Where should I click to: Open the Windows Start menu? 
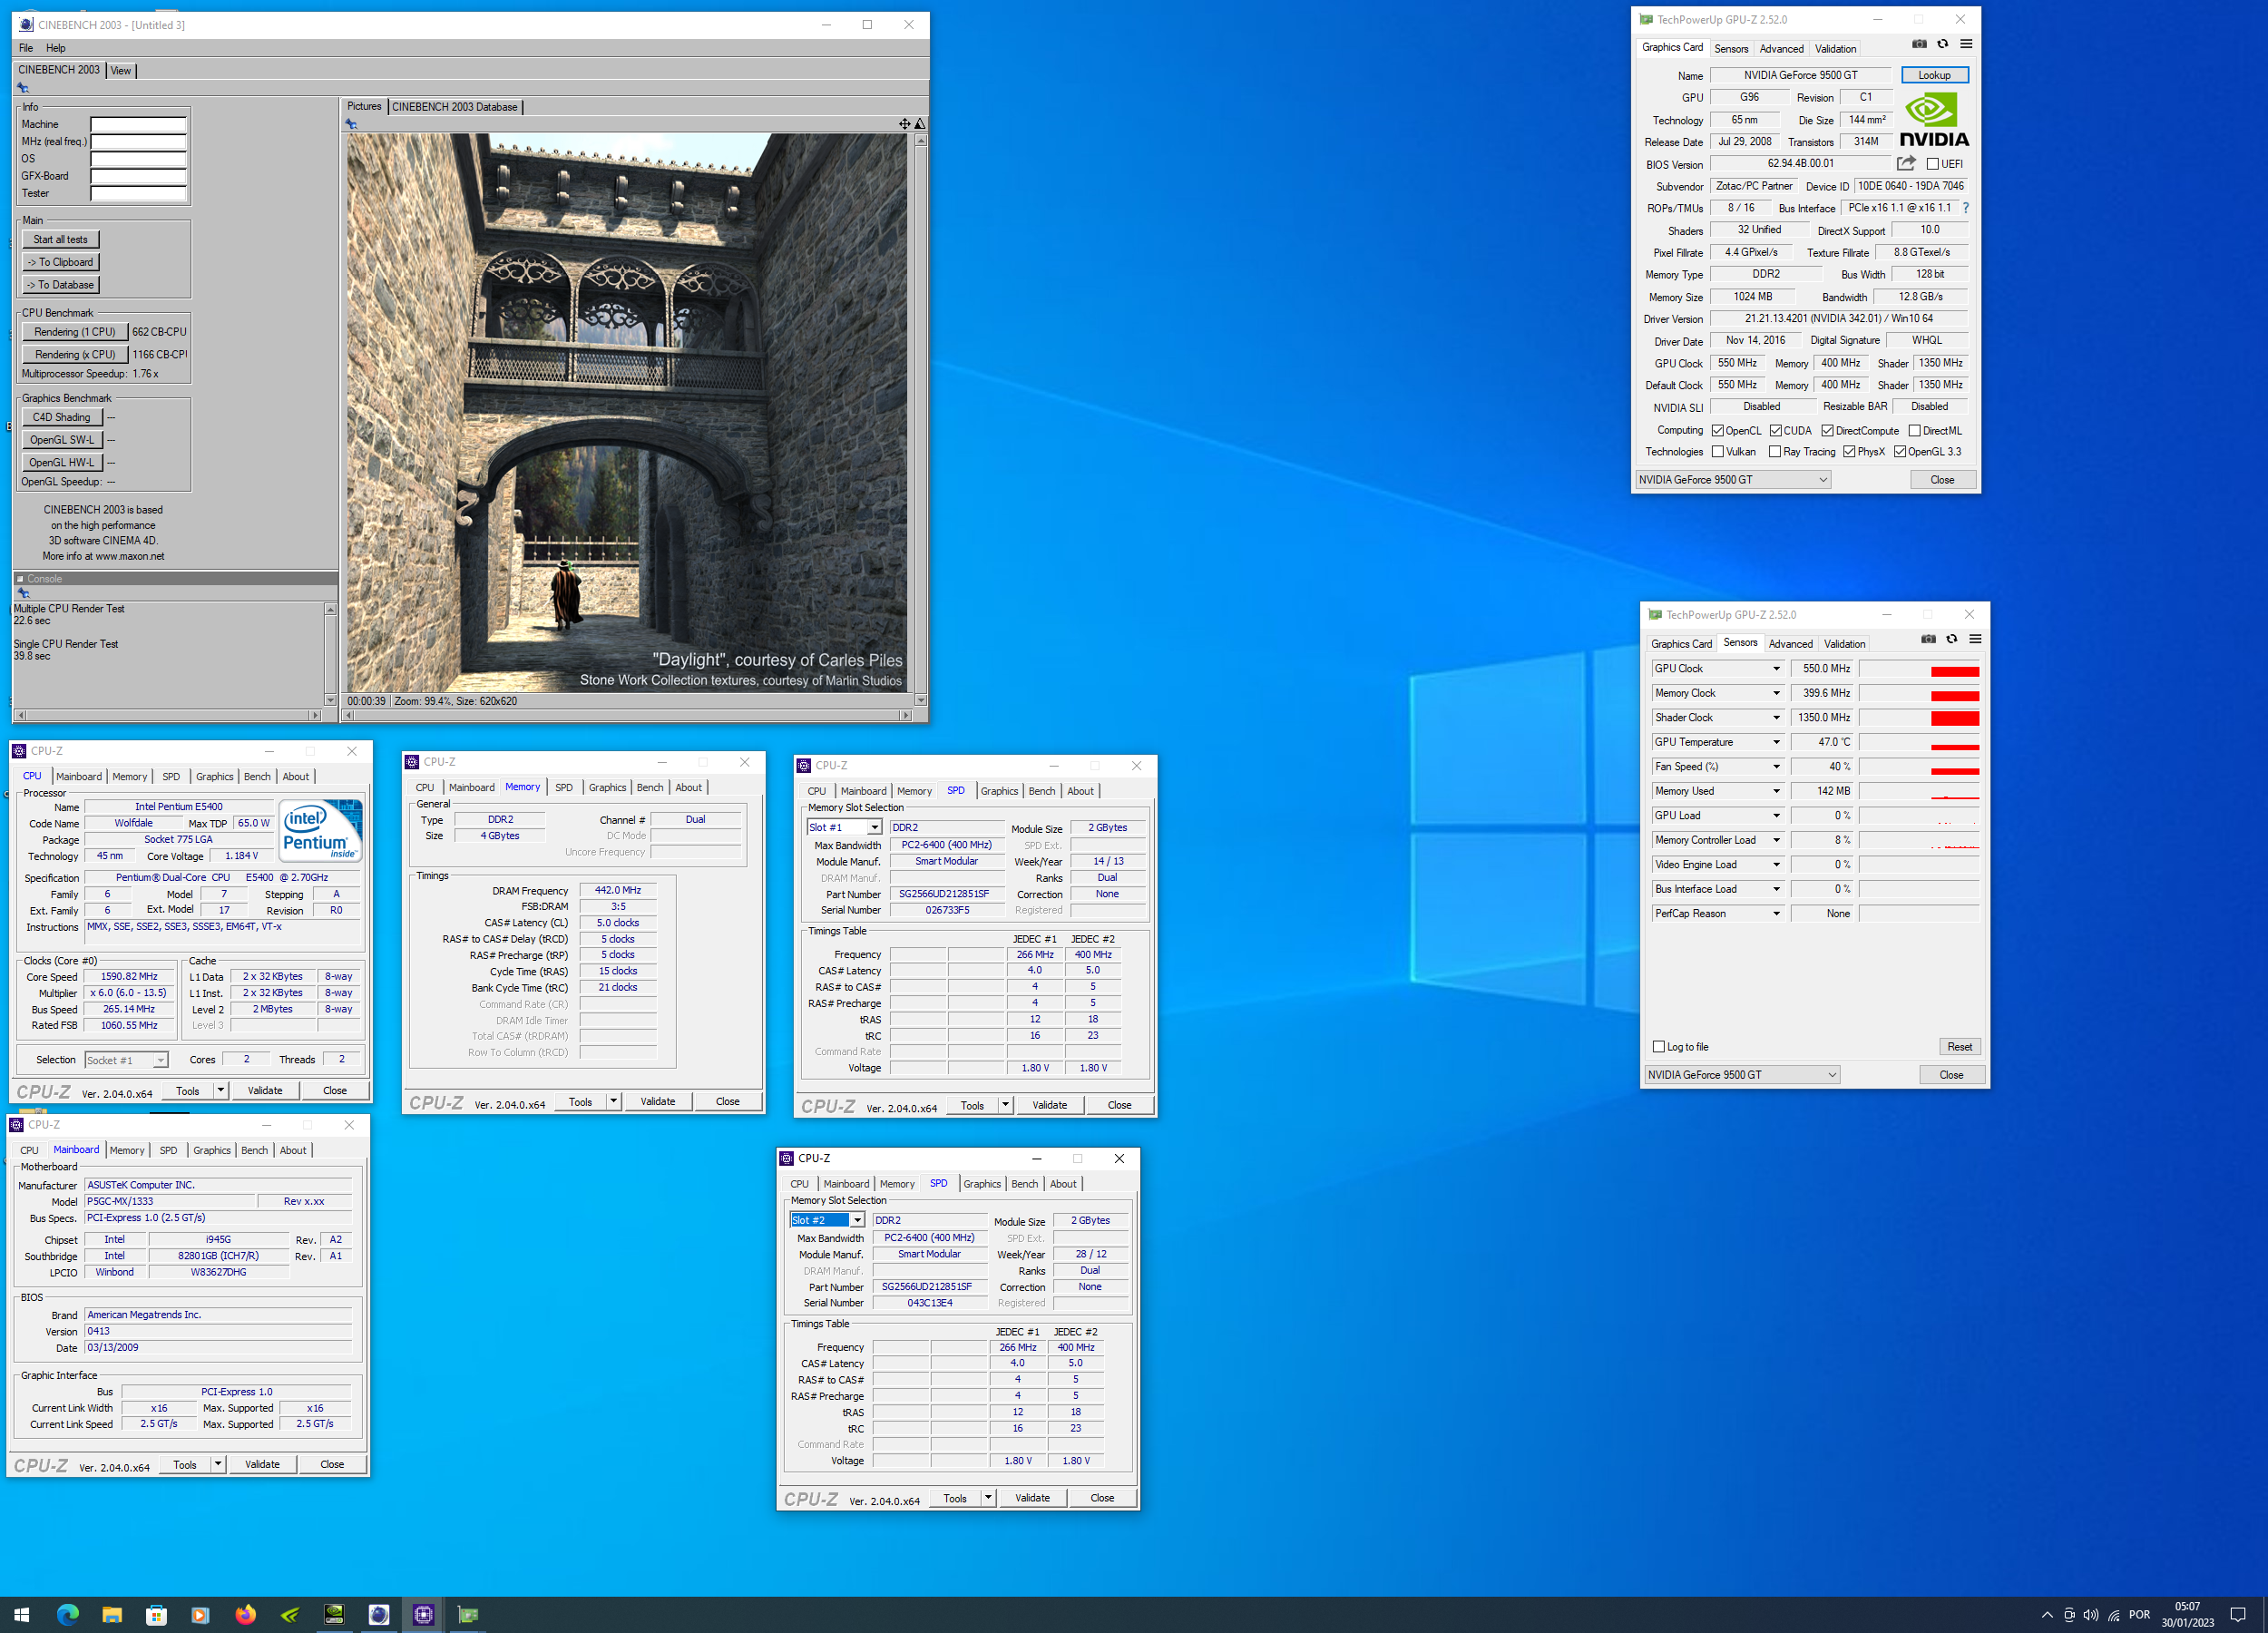pos(22,1614)
